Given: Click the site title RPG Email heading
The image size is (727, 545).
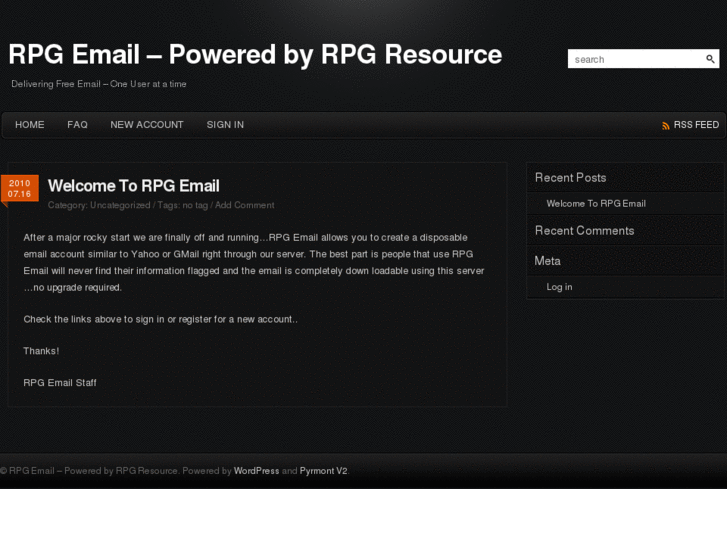Looking at the screenshot, I should (x=255, y=55).
